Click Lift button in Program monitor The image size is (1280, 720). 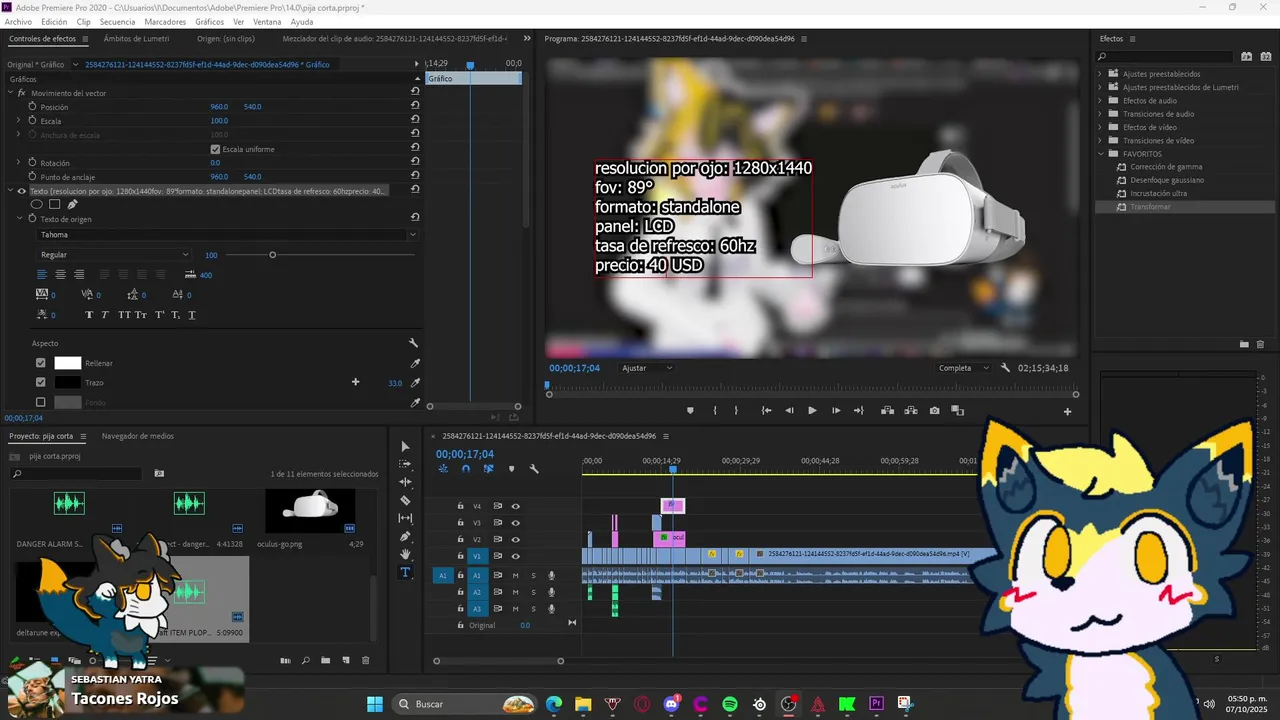pos(886,411)
